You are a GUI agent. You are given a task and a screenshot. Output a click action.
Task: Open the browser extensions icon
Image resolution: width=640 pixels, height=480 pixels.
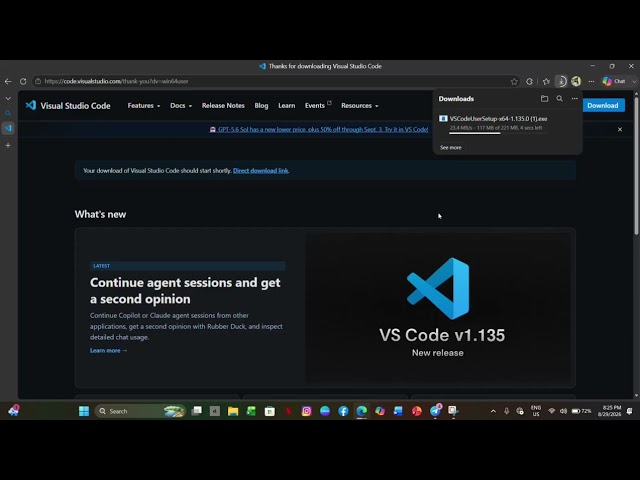click(529, 81)
